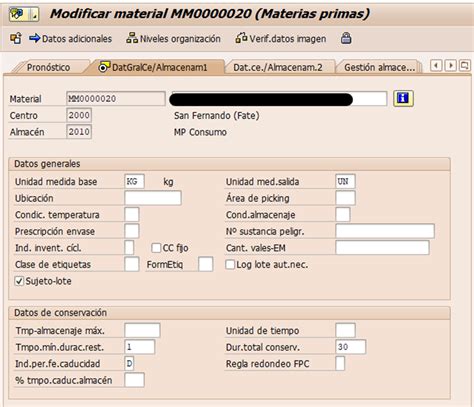474x407 pixels.
Task: Click the % tmpo.caduc.almacén field
Action: (134, 380)
